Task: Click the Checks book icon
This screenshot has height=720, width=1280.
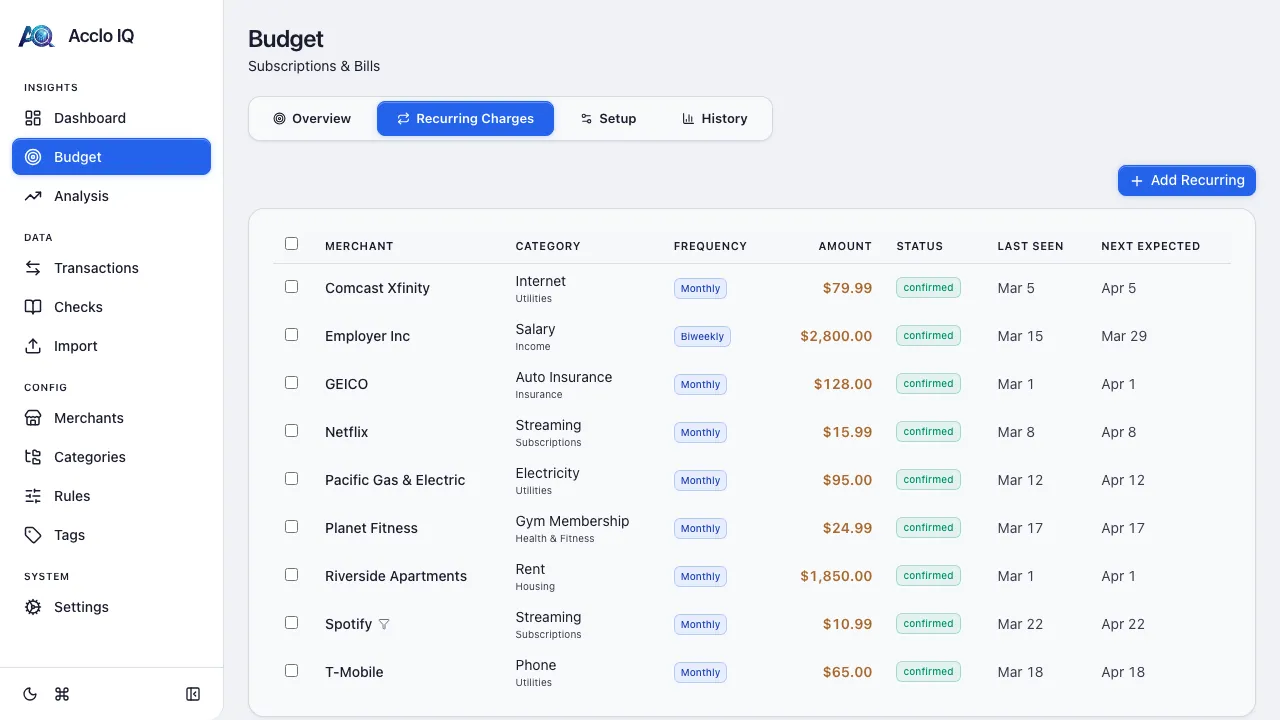Action: tap(33, 307)
